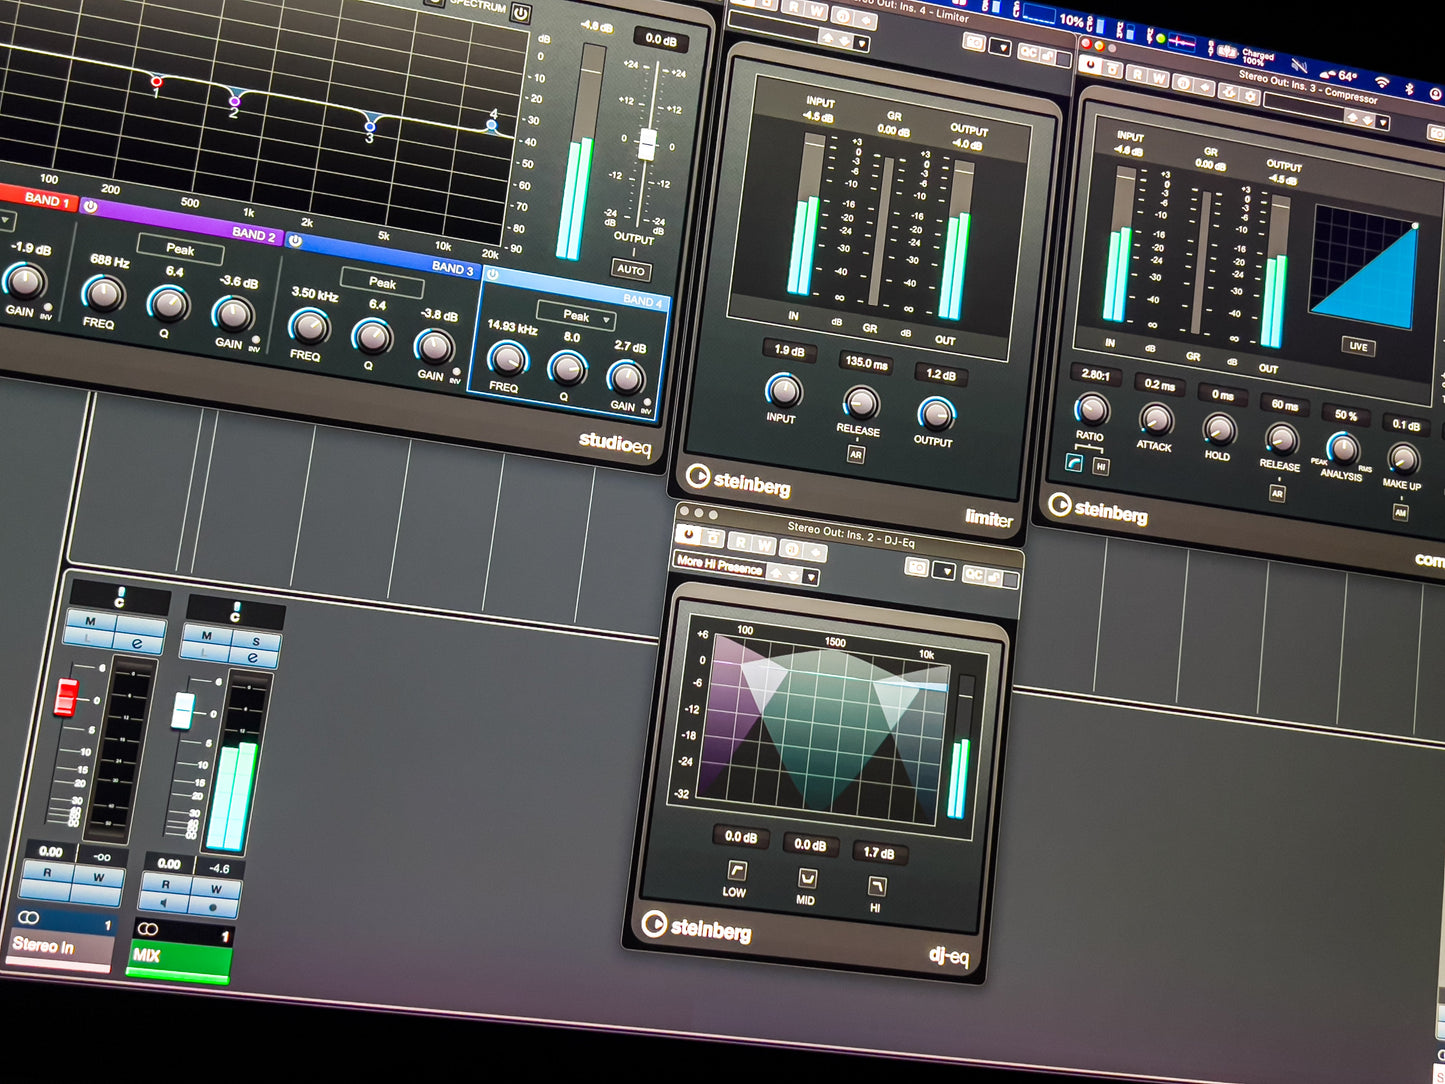Click the QC button in Limiter window
The width and height of the screenshot is (1445, 1084).
coord(1029,51)
